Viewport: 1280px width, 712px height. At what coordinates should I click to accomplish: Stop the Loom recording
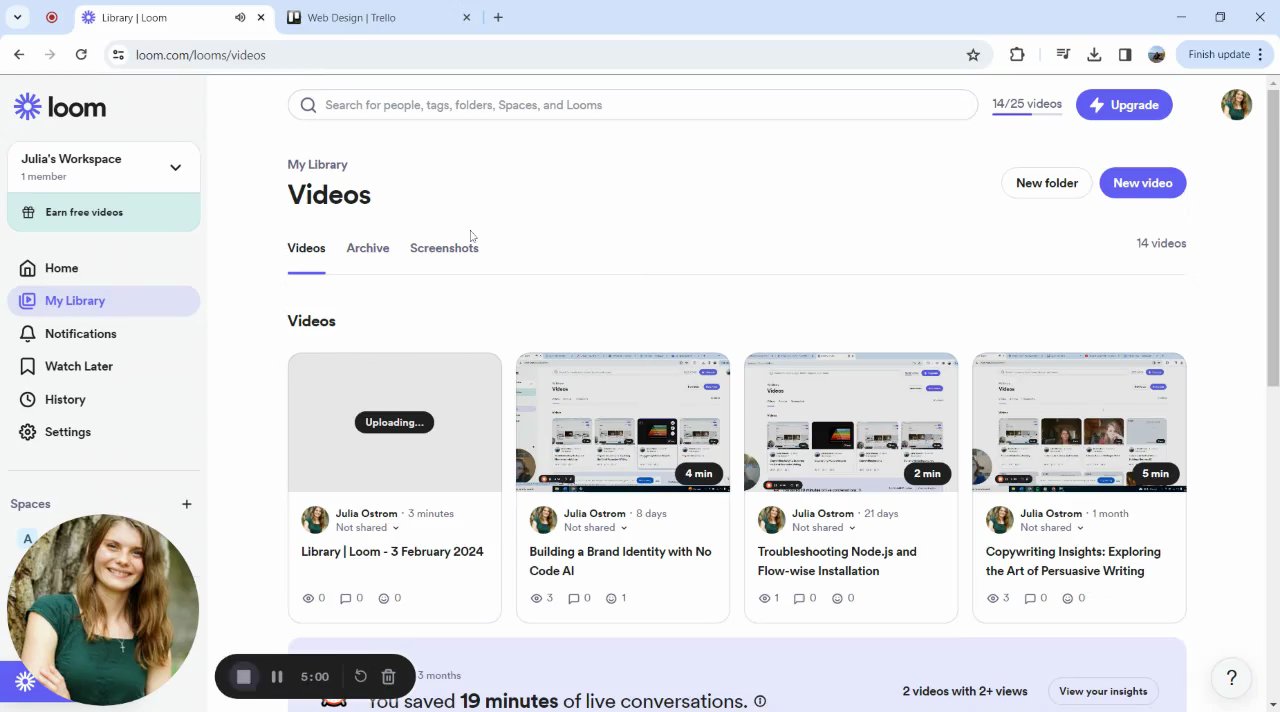pyautogui.click(x=243, y=677)
